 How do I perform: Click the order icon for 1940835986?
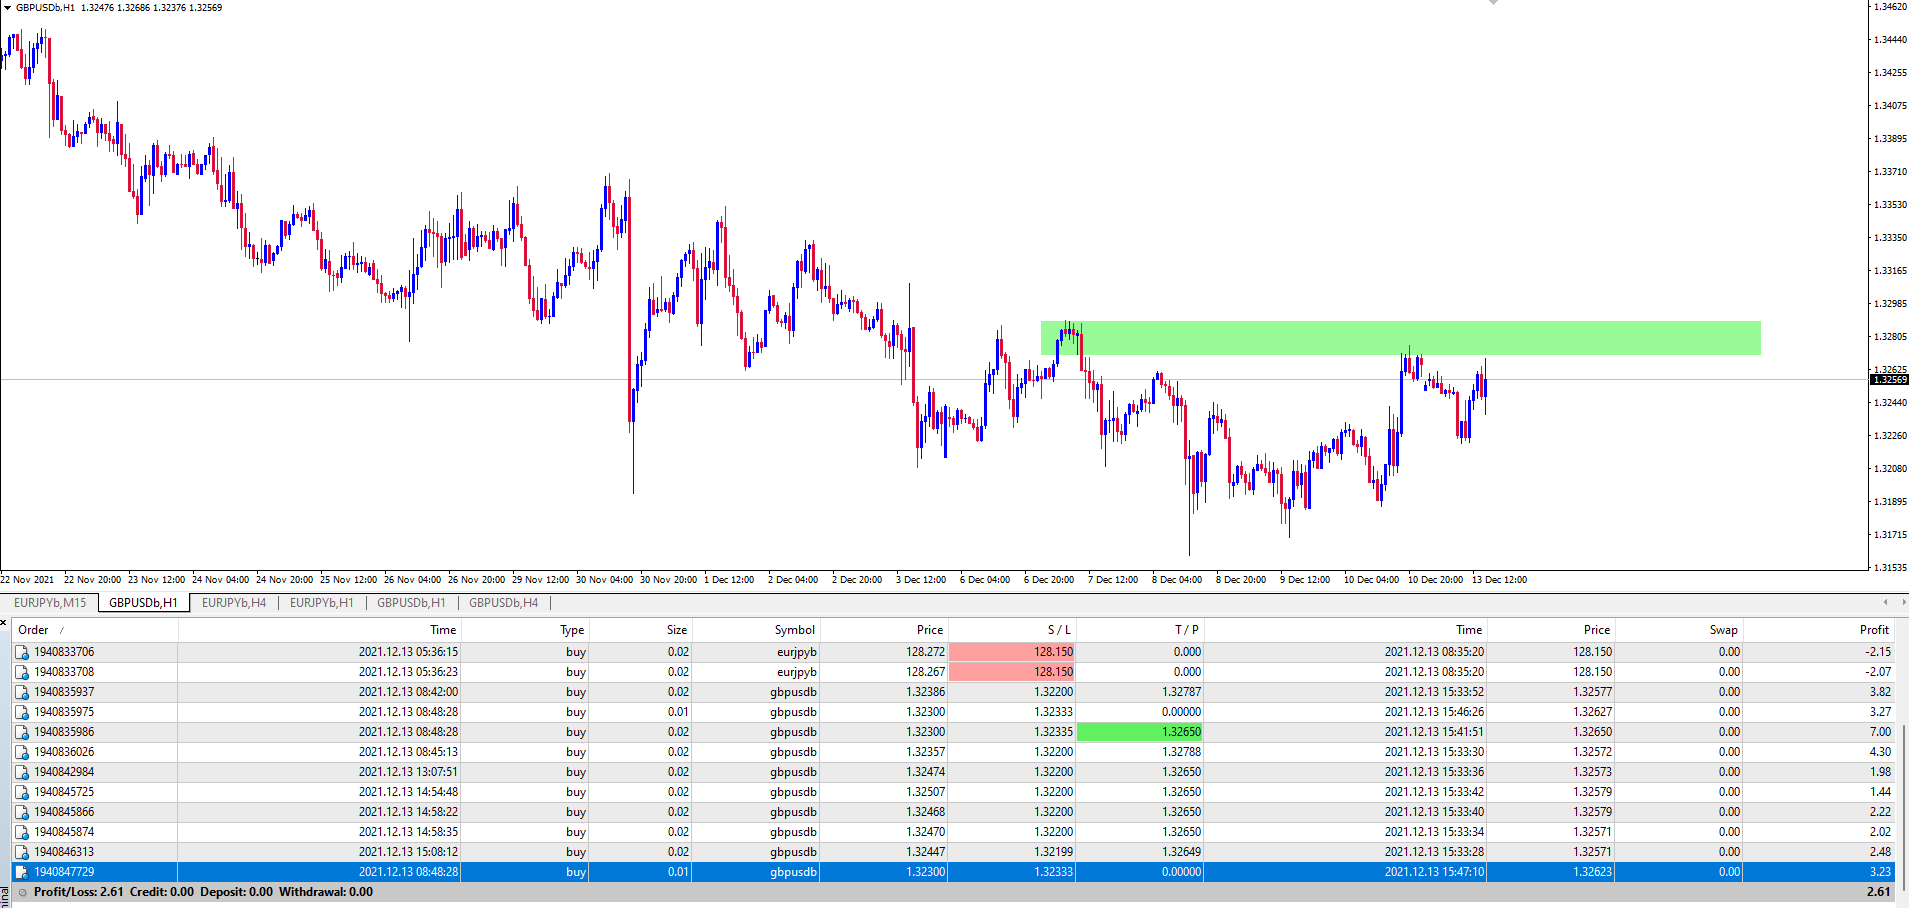click(x=21, y=732)
